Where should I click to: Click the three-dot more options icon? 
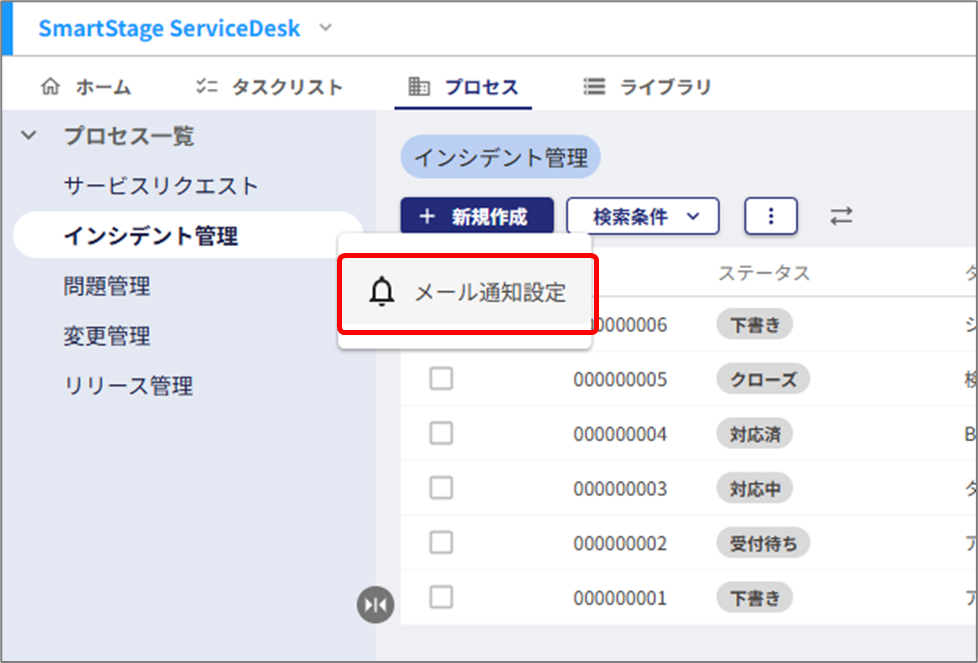pyautogui.click(x=770, y=216)
